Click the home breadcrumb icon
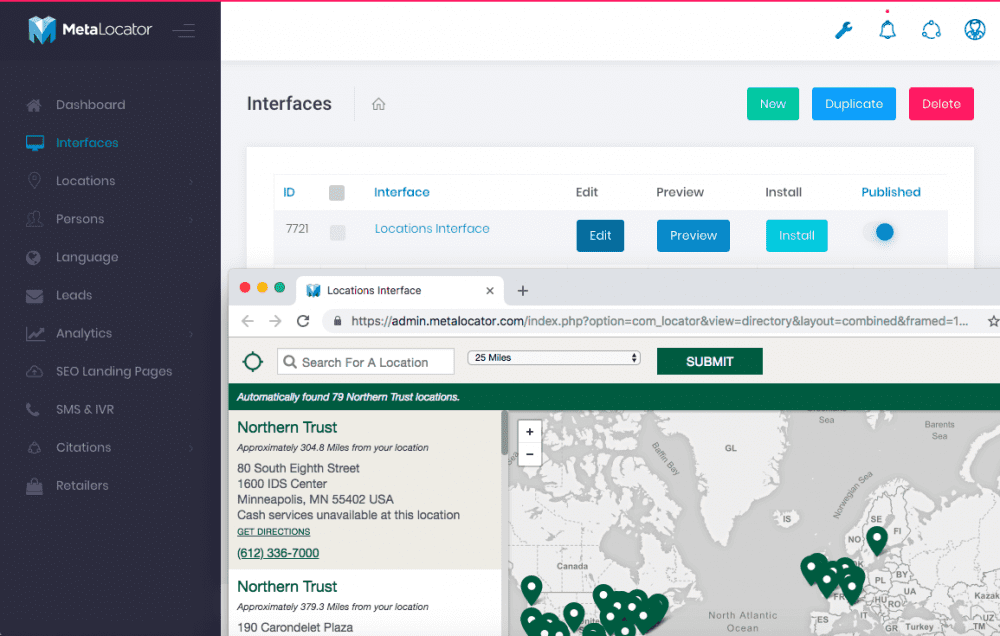Image resolution: width=1000 pixels, height=636 pixels. click(x=379, y=104)
